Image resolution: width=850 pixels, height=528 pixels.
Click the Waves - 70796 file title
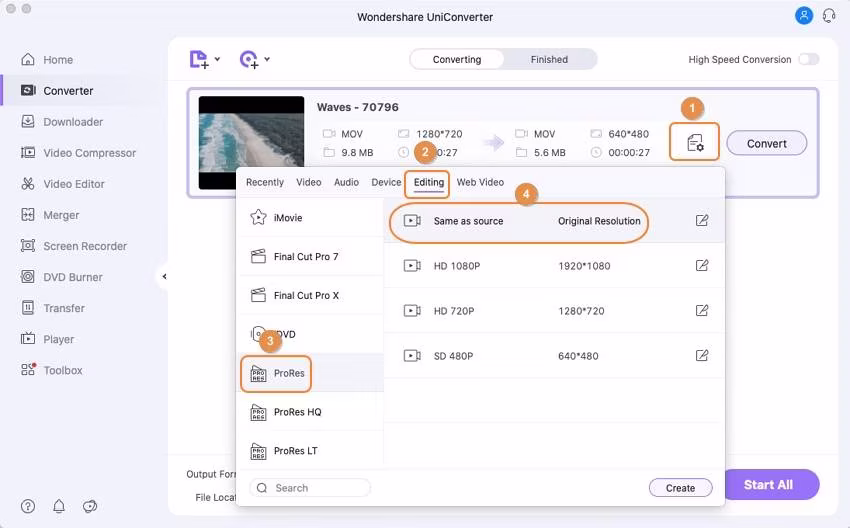pyautogui.click(x=358, y=107)
